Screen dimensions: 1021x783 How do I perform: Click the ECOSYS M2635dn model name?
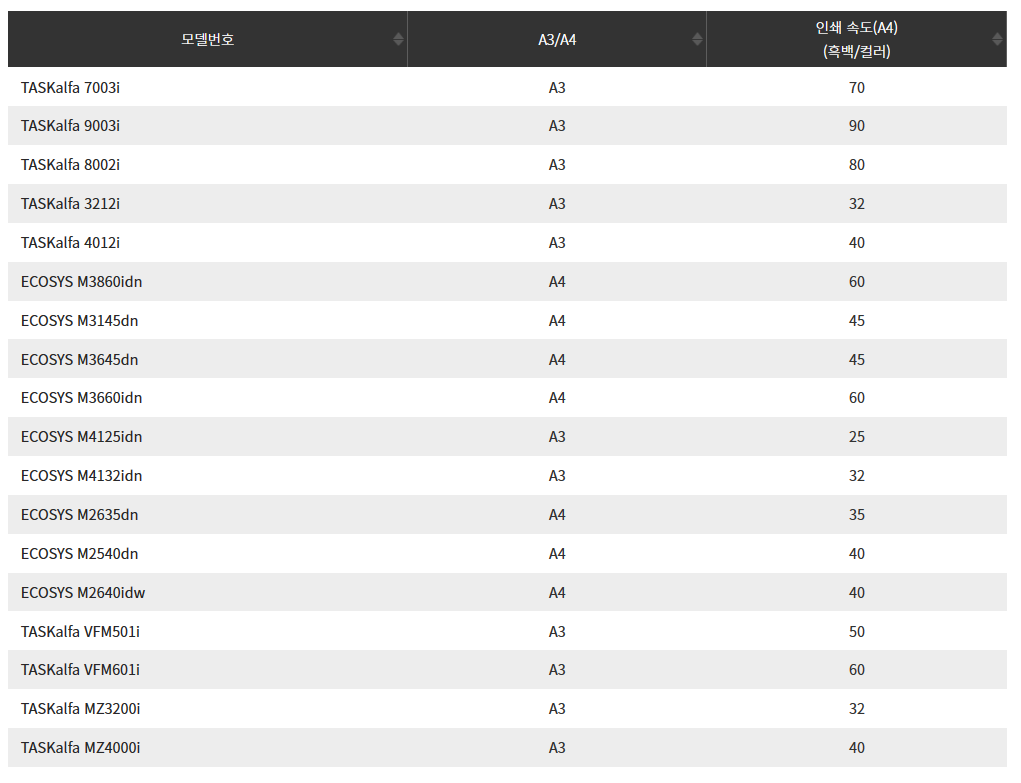(79, 515)
